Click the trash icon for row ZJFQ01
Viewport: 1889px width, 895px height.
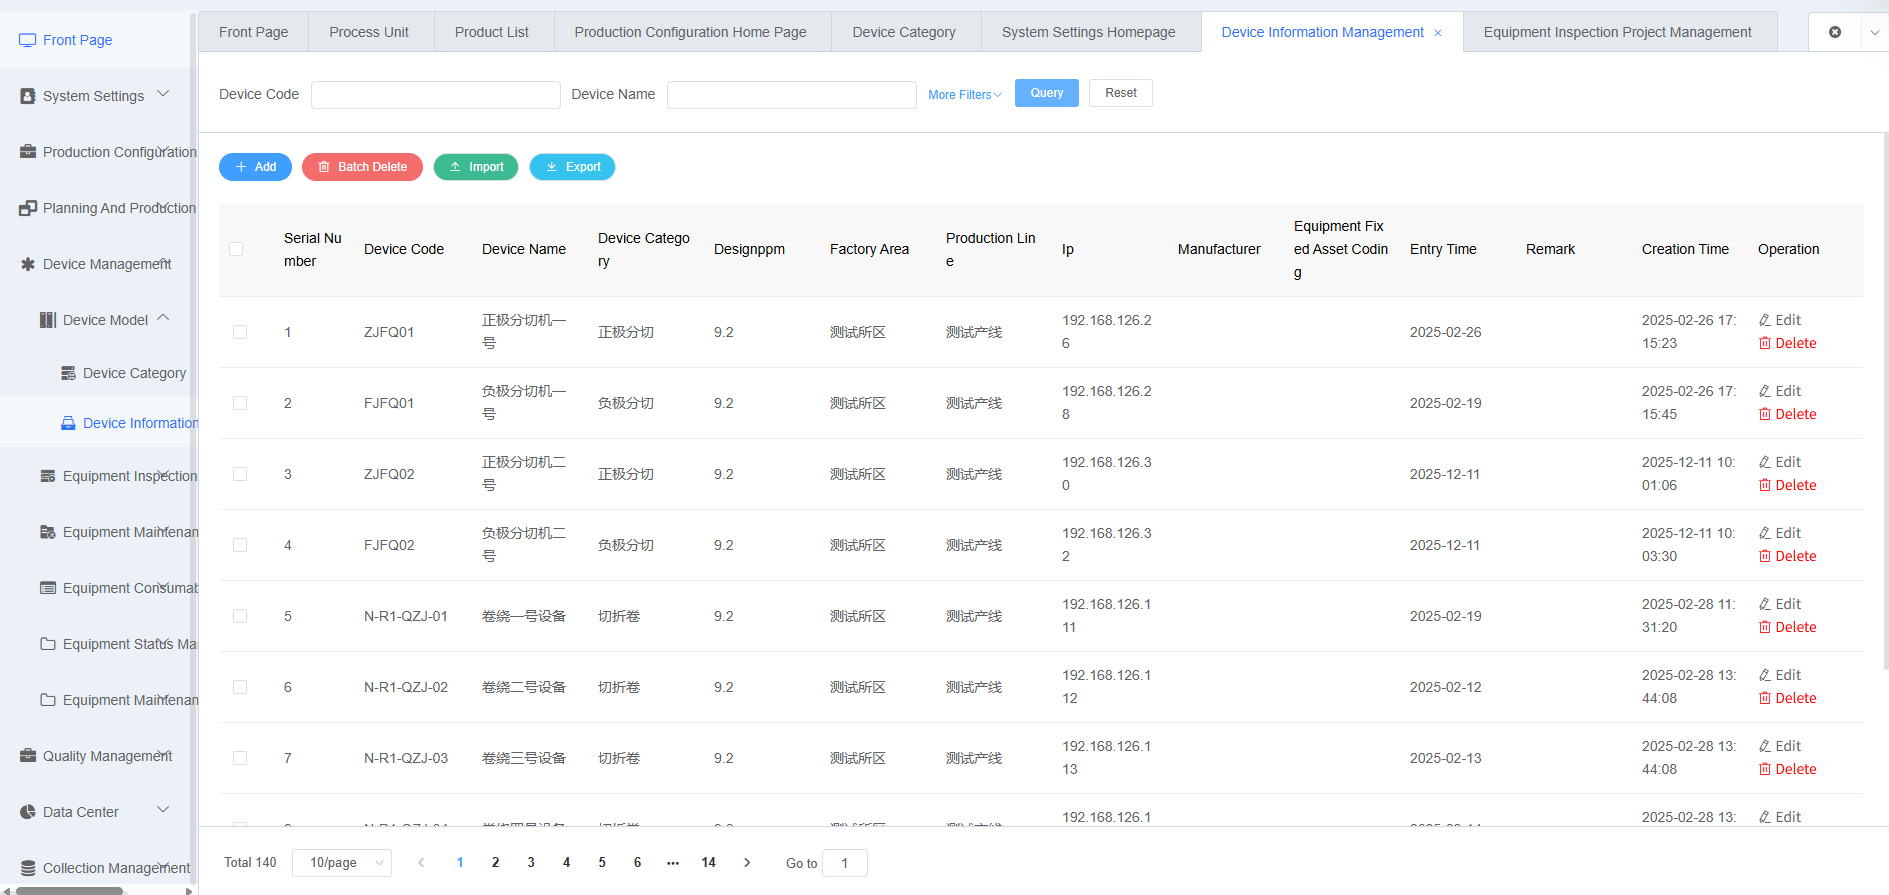pyautogui.click(x=1765, y=343)
